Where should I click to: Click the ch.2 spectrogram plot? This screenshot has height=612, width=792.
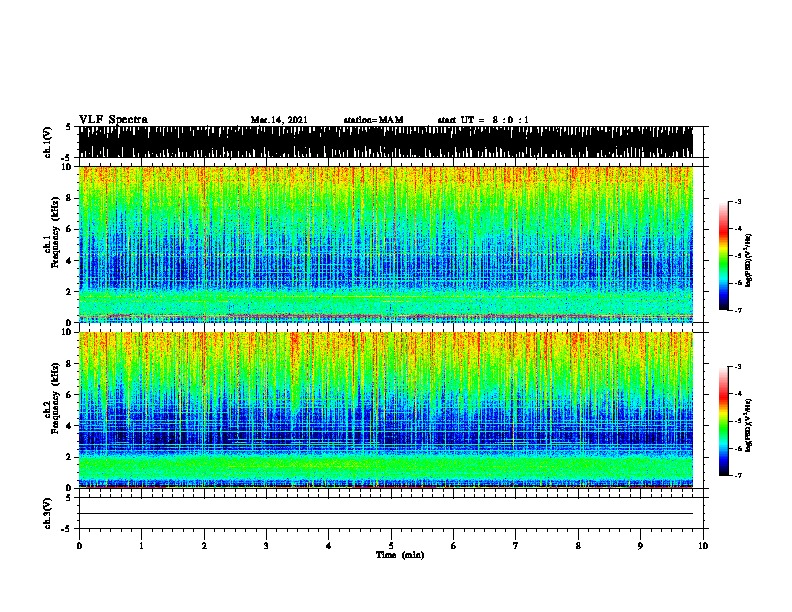(x=386, y=410)
